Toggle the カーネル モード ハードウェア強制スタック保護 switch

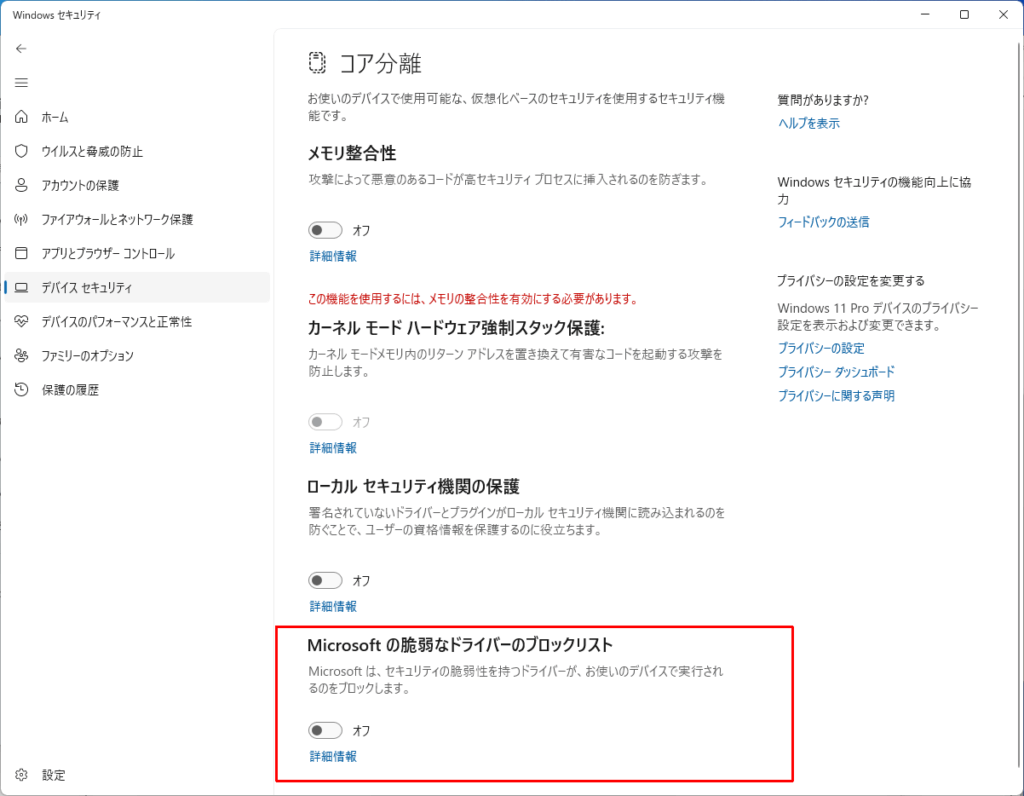325,422
